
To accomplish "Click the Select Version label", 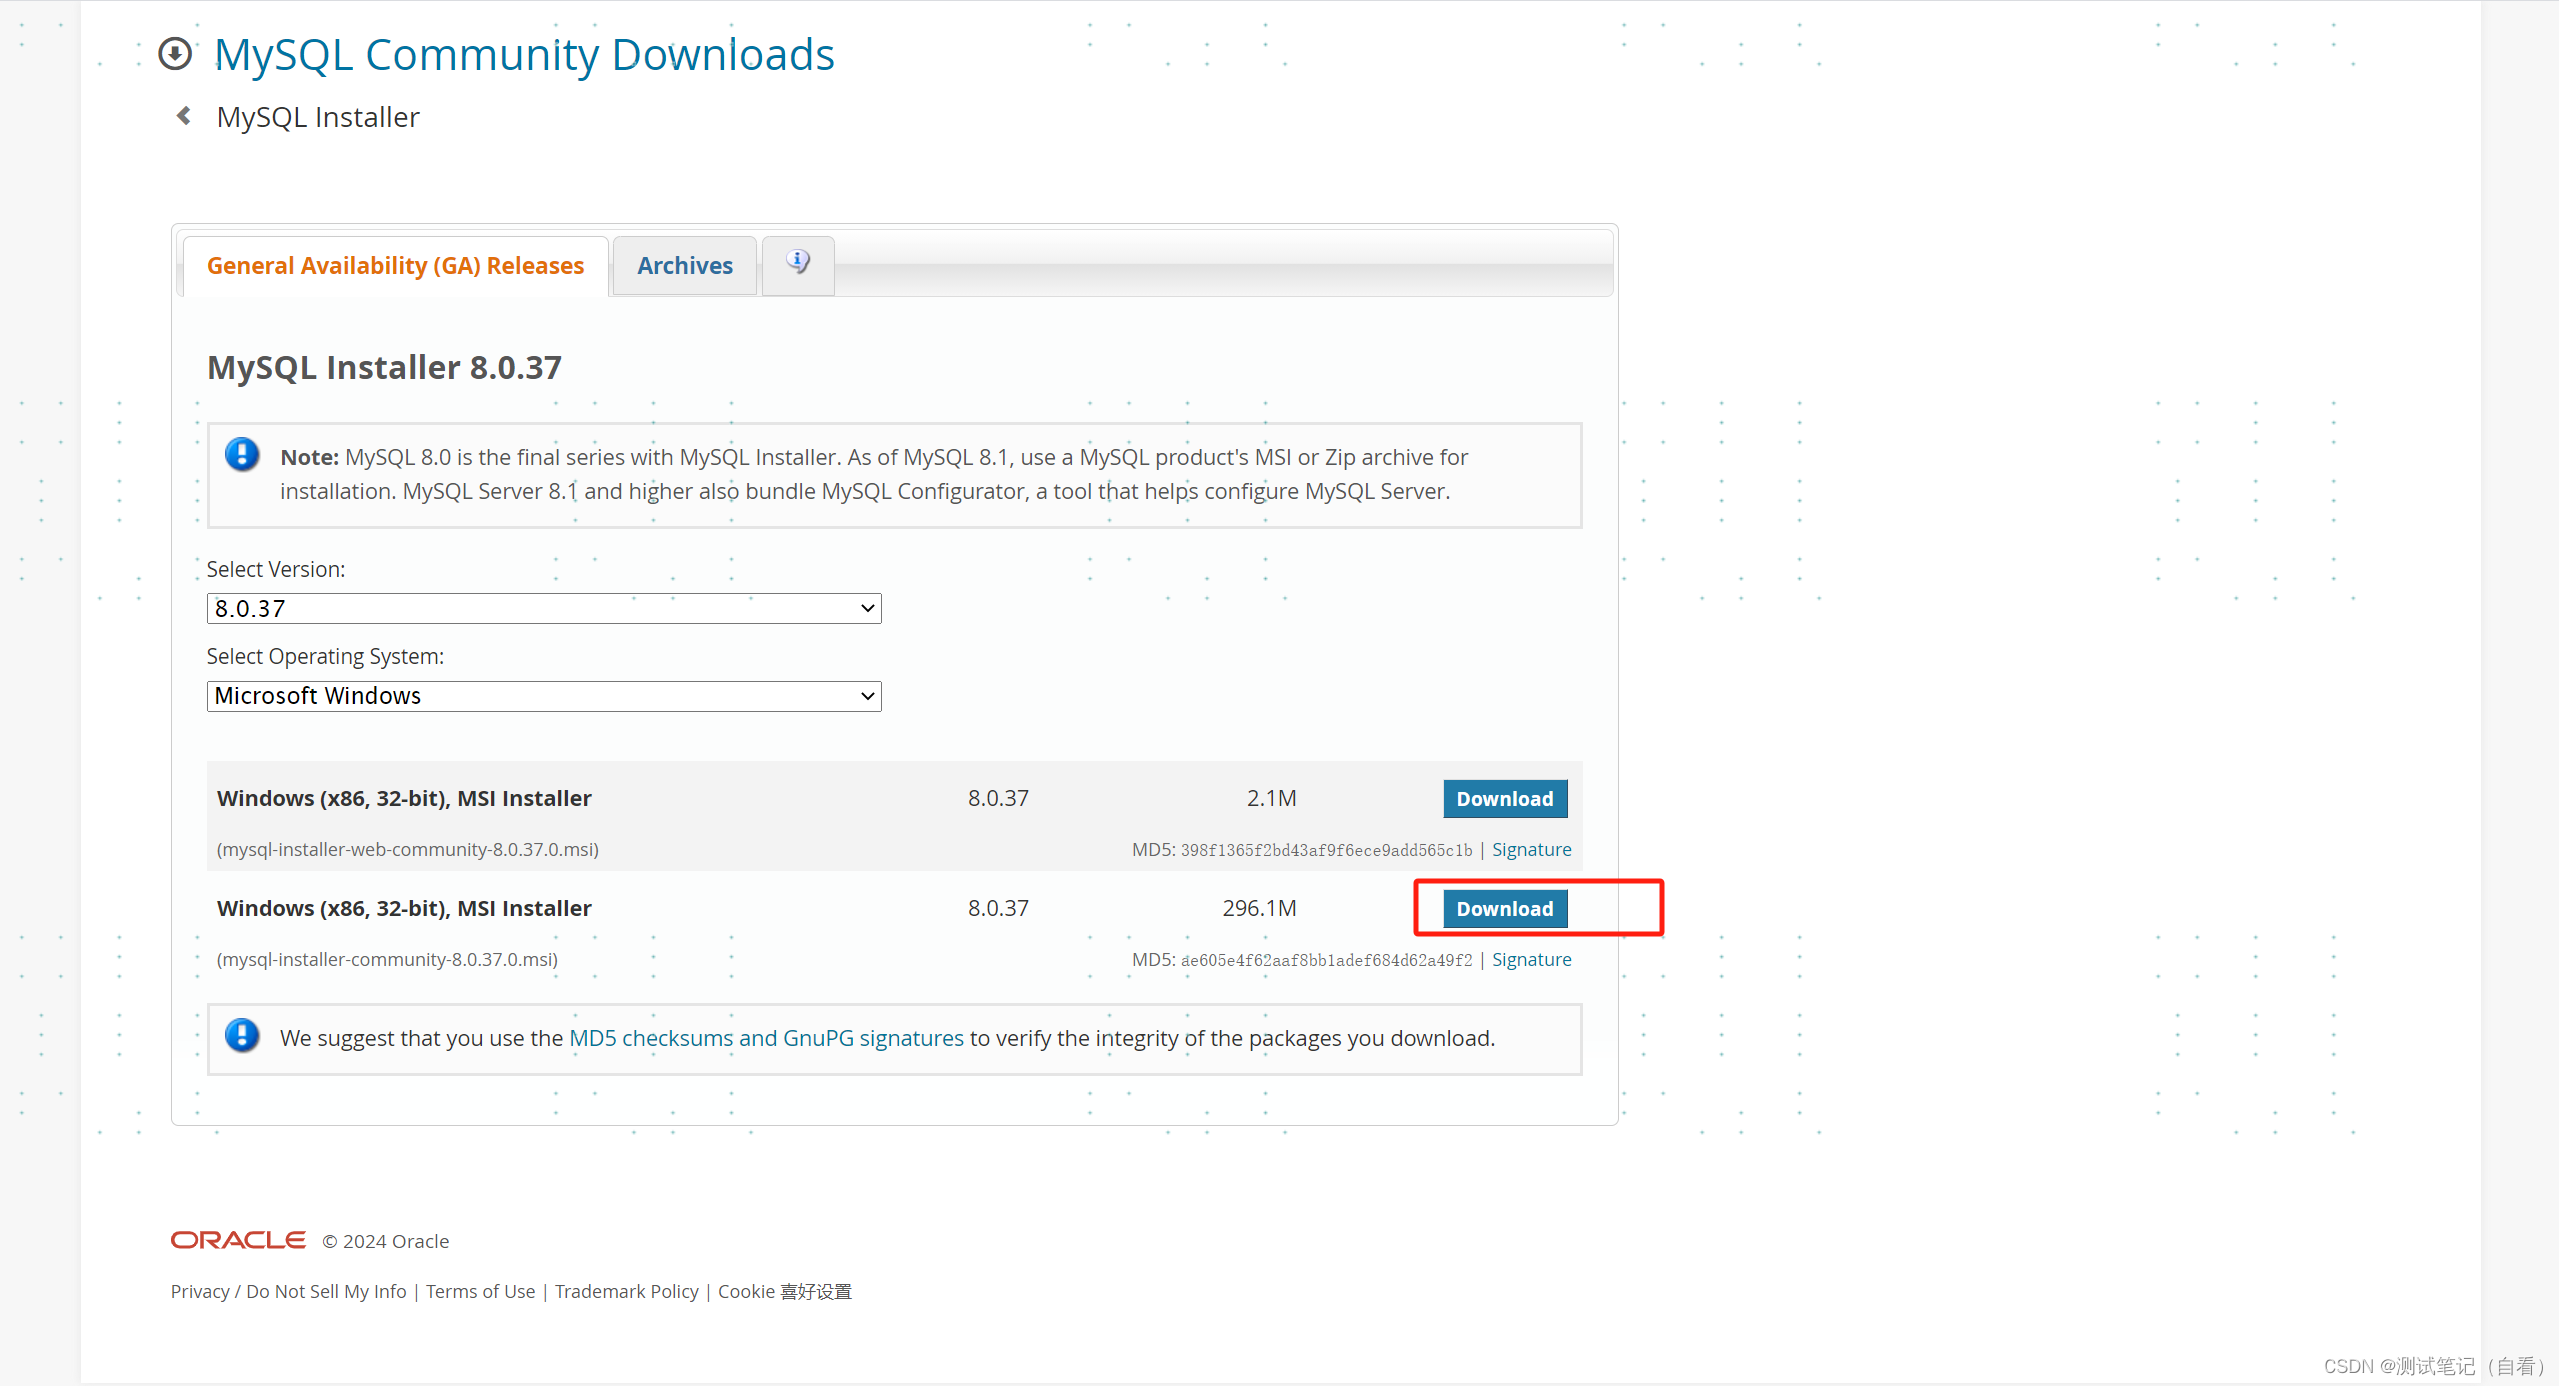I will (276, 569).
